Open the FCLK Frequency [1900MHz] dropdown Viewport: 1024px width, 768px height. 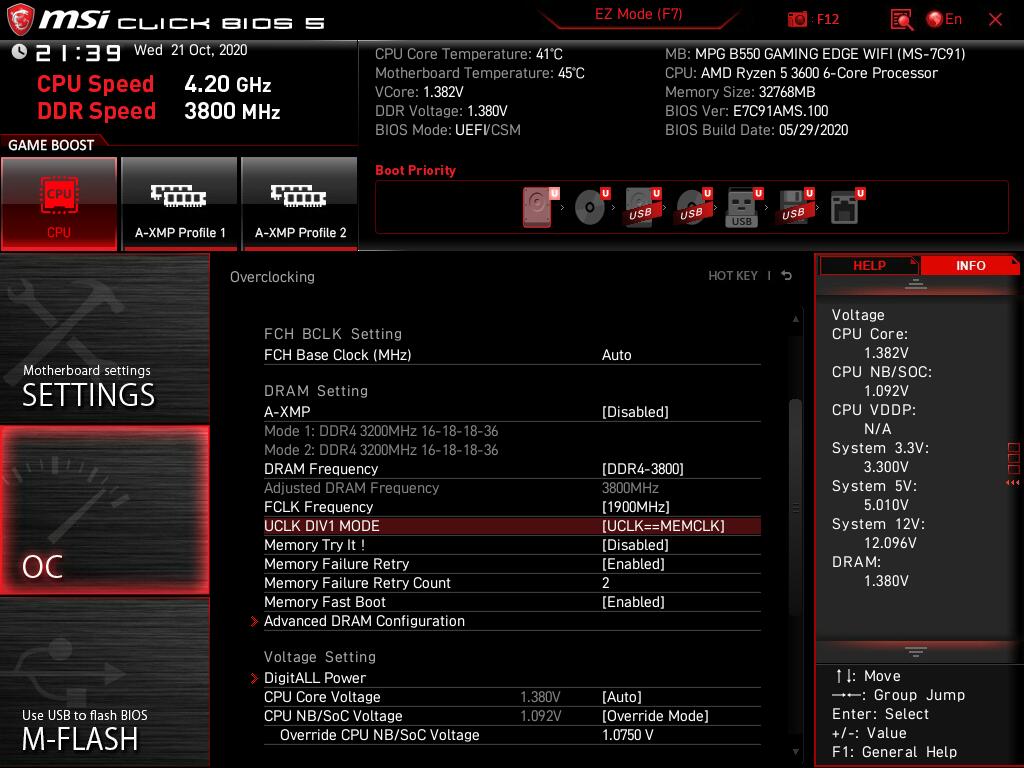(x=635, y=507)
